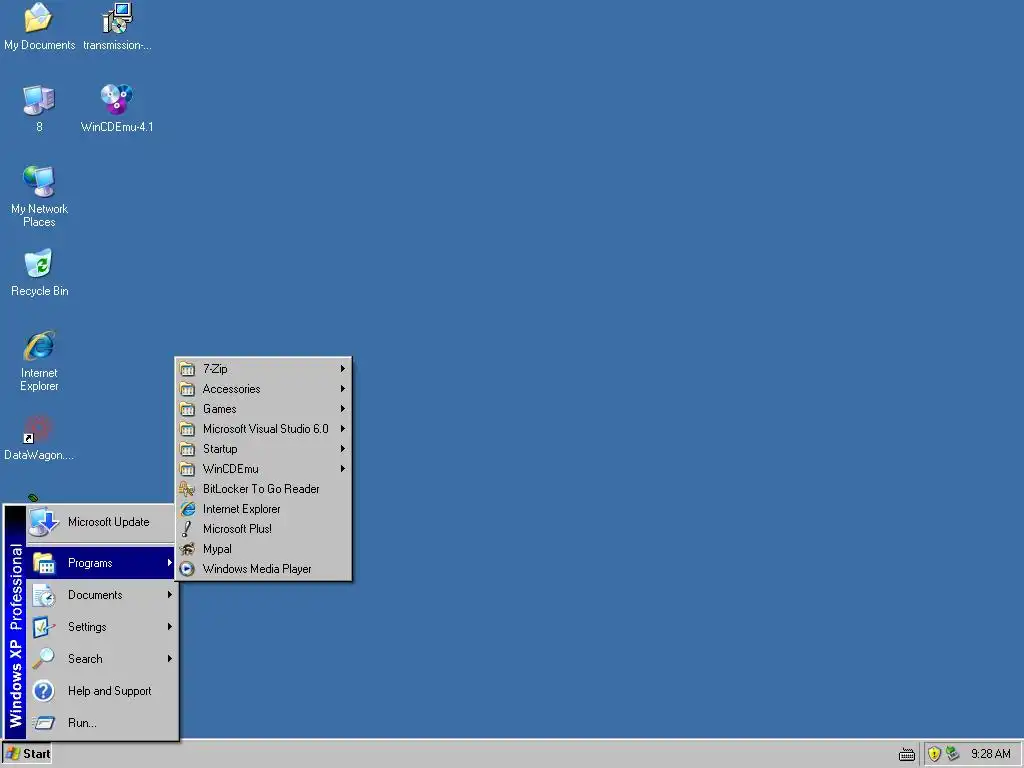Click the Microsoft Update globe icon
This screenshot has width=1024, height=768.
point(44,522)
